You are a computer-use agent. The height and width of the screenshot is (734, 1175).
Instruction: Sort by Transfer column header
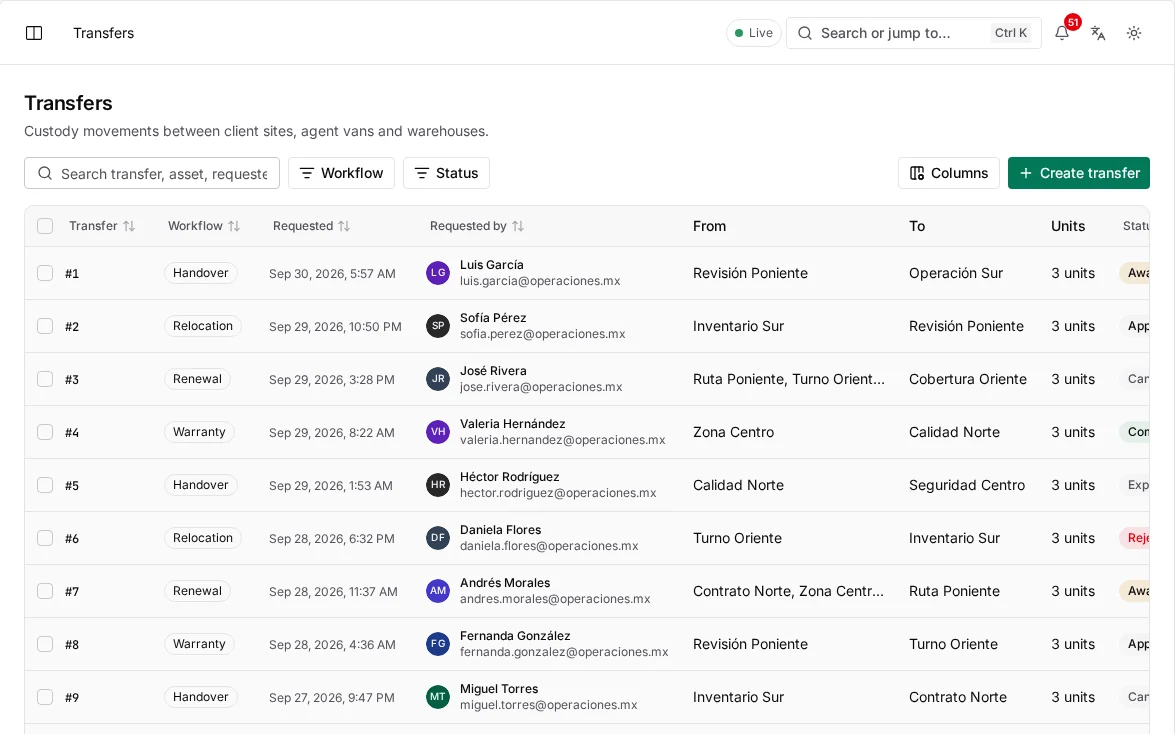pyautogui.click(x=102, y=226)
